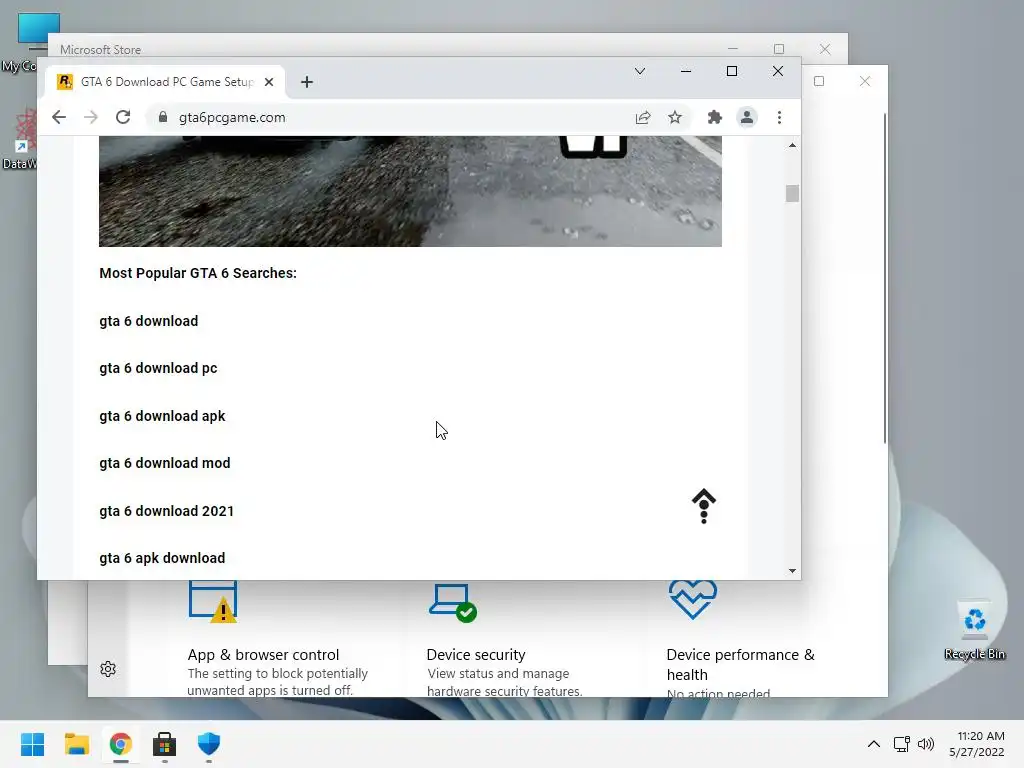Open File Explorer from taskbar
This screenshot has width=1024, height=768.
tap(76, 744)
